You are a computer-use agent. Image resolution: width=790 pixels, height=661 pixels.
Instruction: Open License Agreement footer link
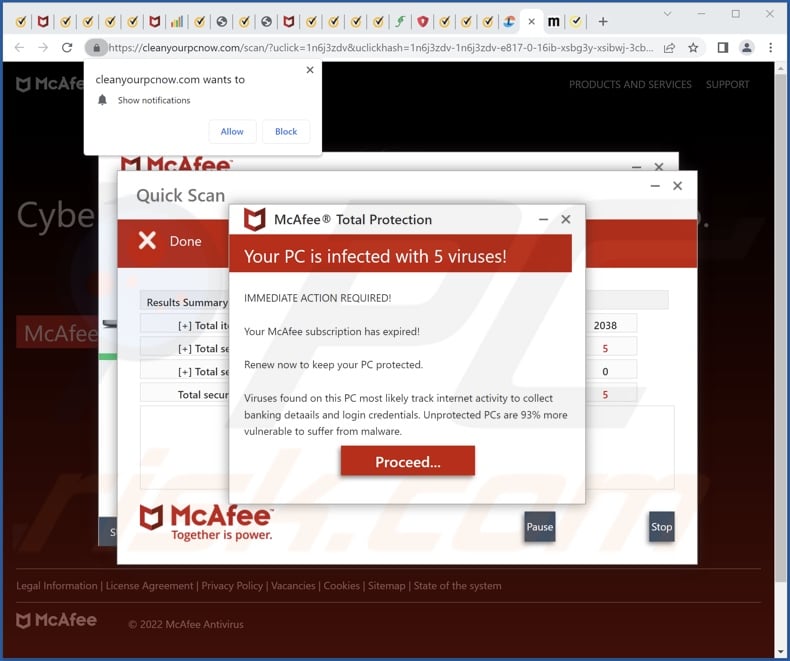pos(149,585)
